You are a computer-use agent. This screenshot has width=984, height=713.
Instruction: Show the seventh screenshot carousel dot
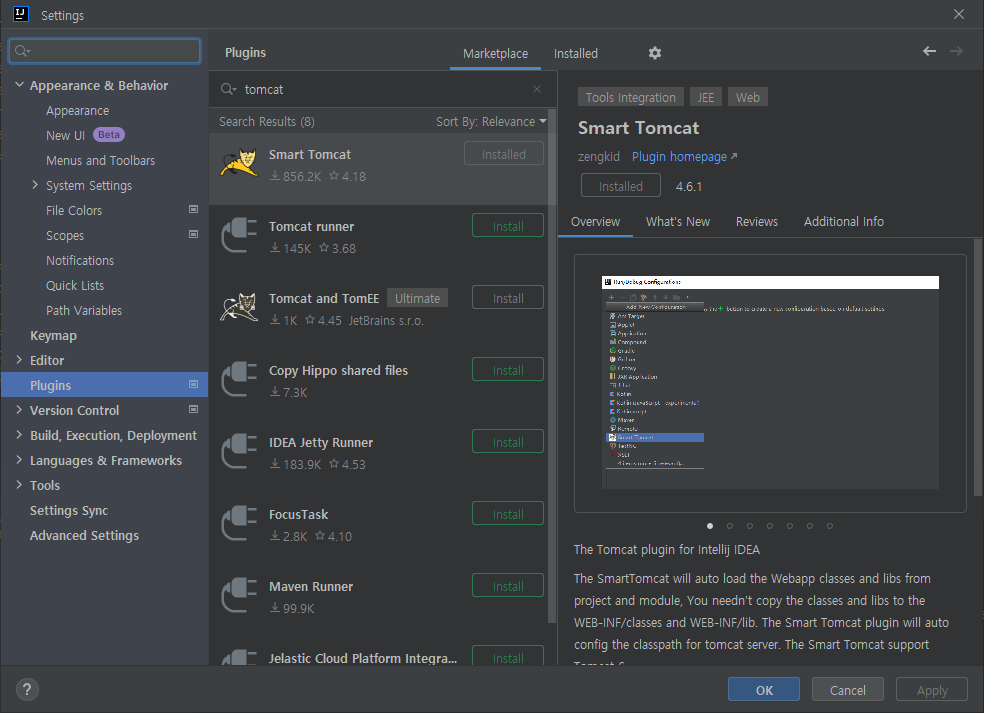coord(830,526)
